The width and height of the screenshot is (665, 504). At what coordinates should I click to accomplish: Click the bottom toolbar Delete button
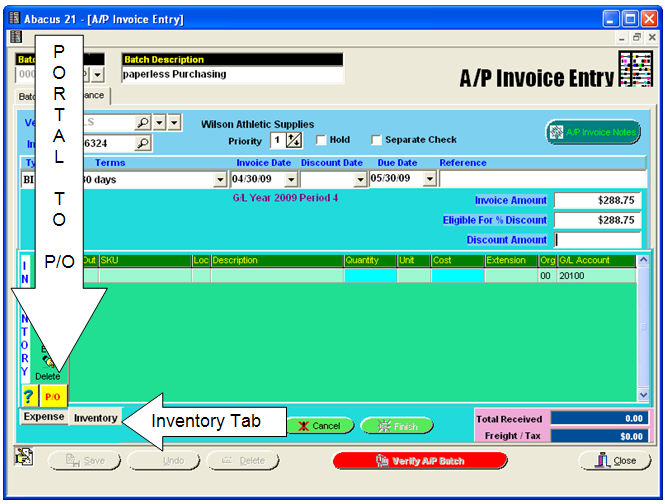coord(243,461)
